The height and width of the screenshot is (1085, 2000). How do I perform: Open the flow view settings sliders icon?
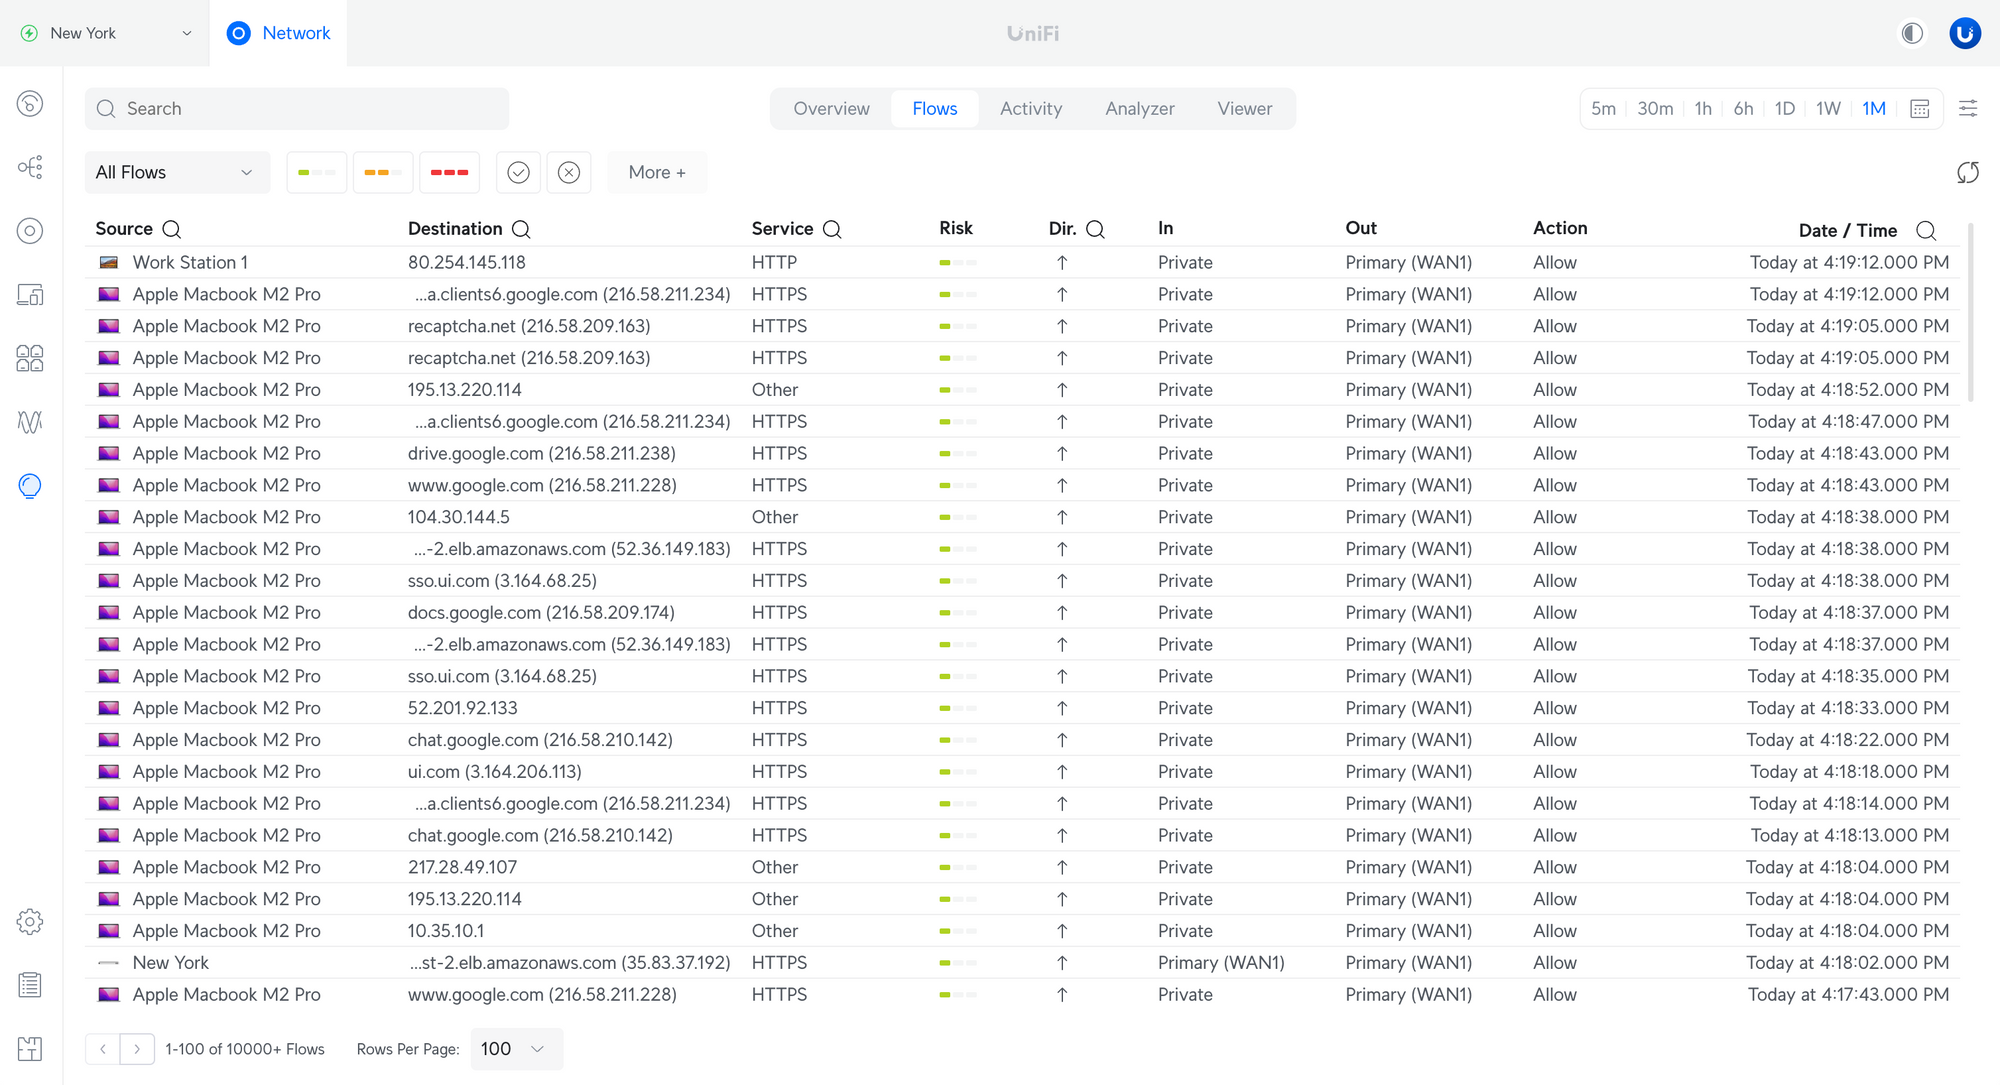1967,109
